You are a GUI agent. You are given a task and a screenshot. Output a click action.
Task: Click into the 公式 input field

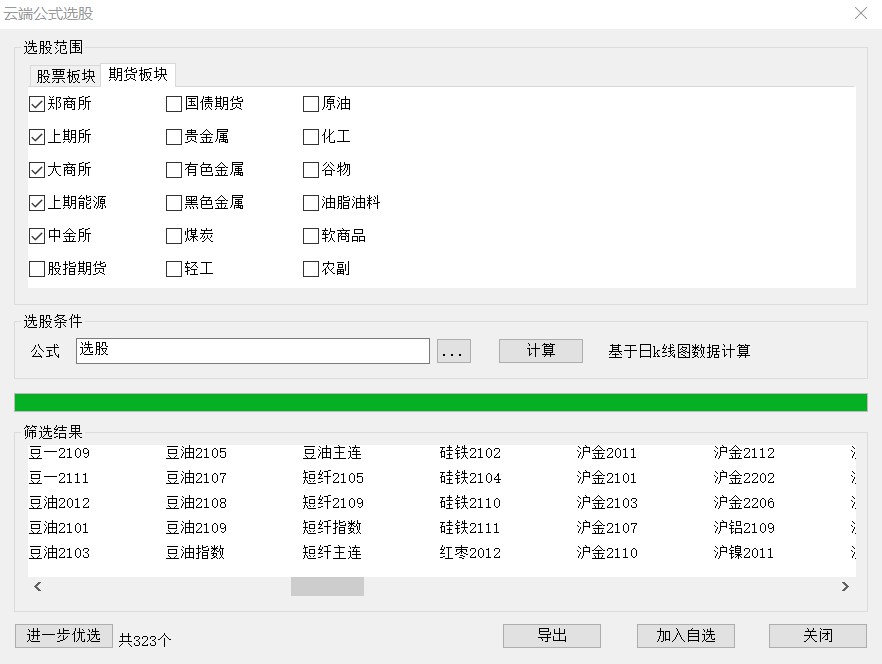pyautogui.click(x=252, y=351)
